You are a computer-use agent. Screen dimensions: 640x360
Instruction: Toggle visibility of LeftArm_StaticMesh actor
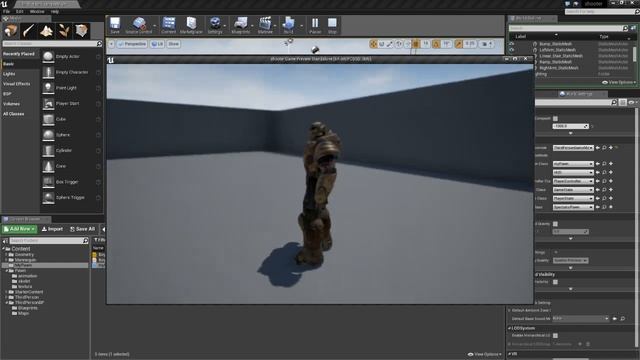(512, 50)
